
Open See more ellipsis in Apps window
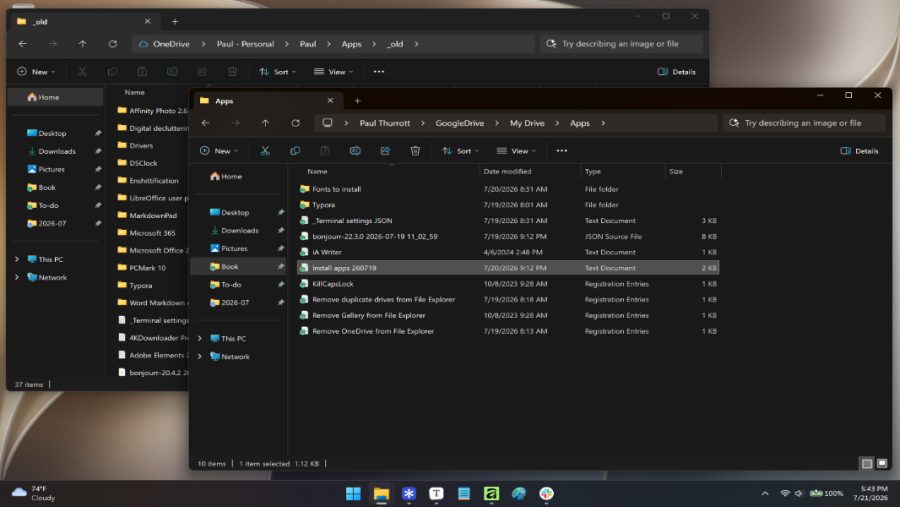[562, 151]
